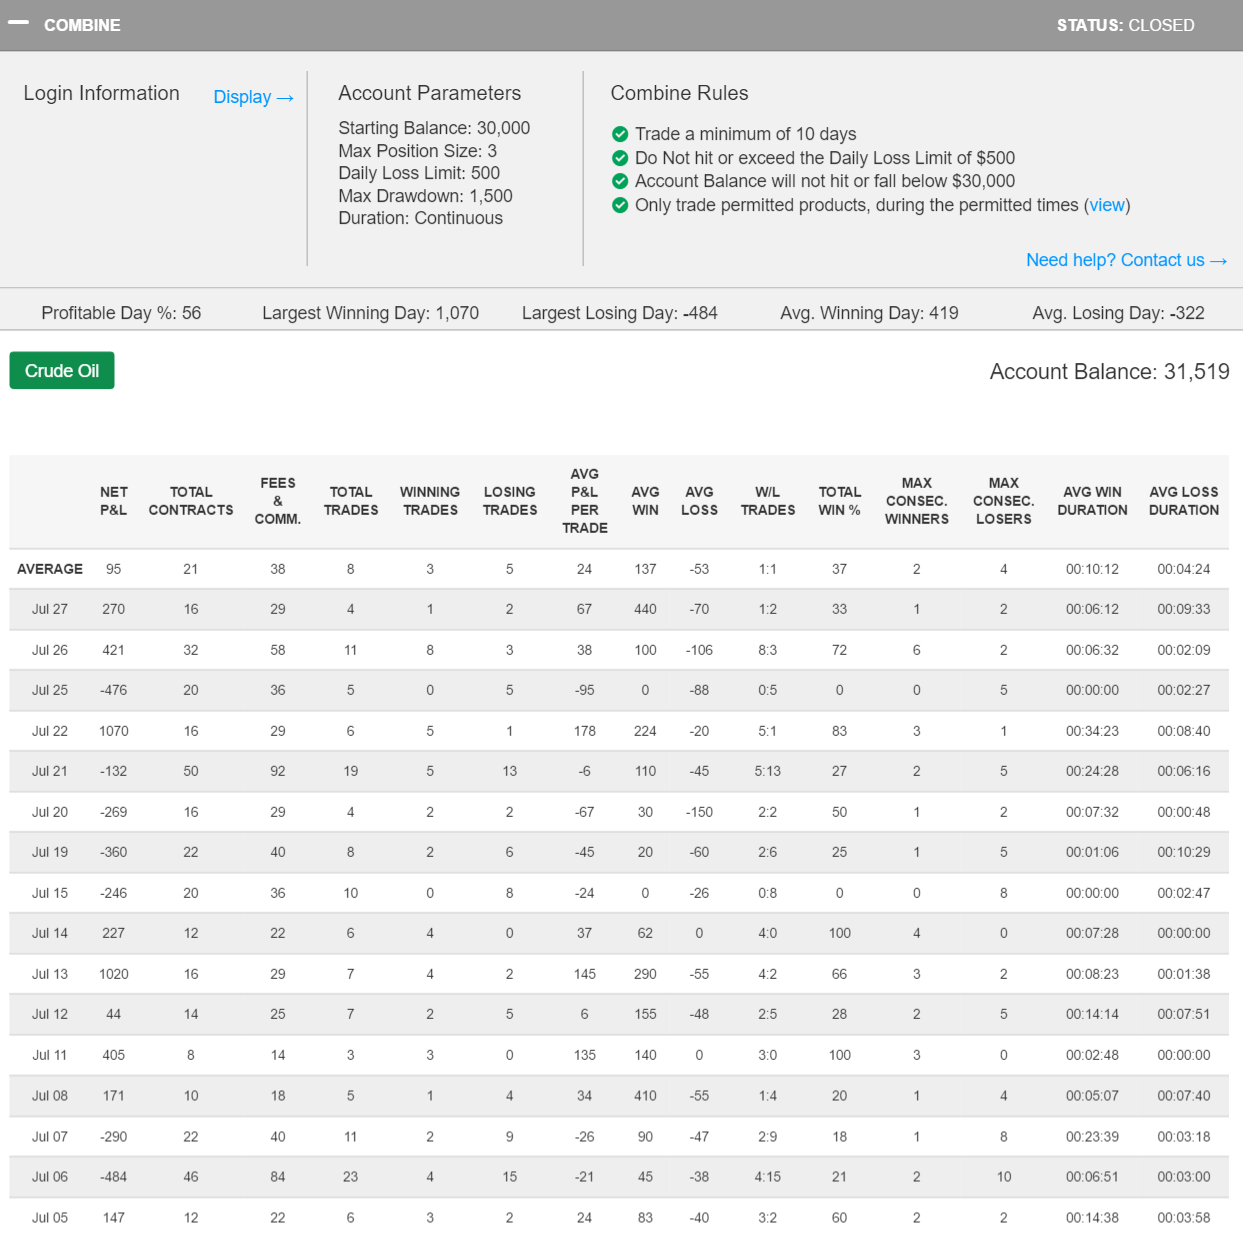Click Need help? Contact us link
1243x1257 pixels.
[x=1125, y=260]
